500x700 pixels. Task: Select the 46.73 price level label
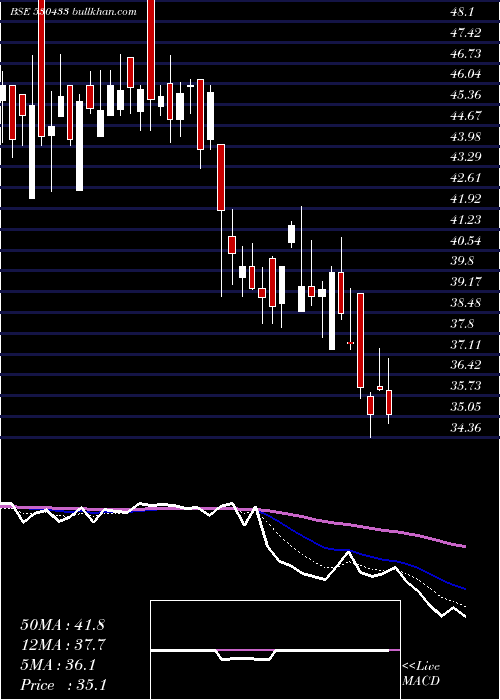[466, 54]
